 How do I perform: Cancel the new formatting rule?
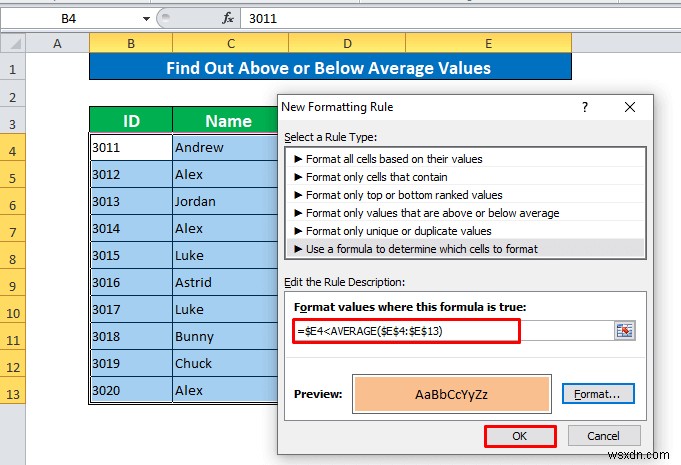[x=604, y=436]
